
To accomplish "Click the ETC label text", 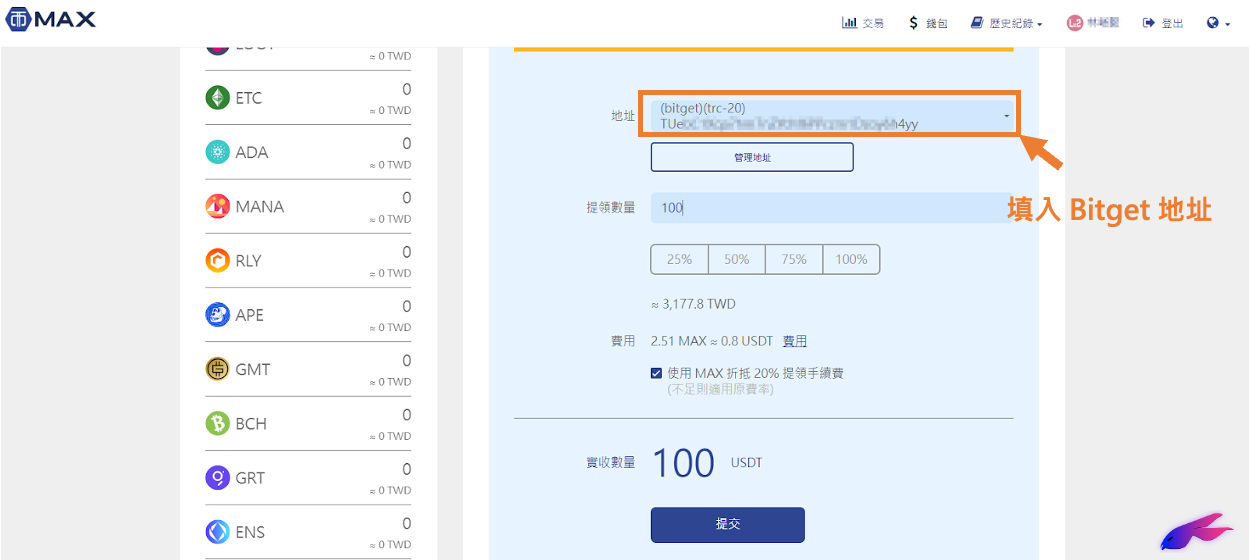I will point(249,98).
